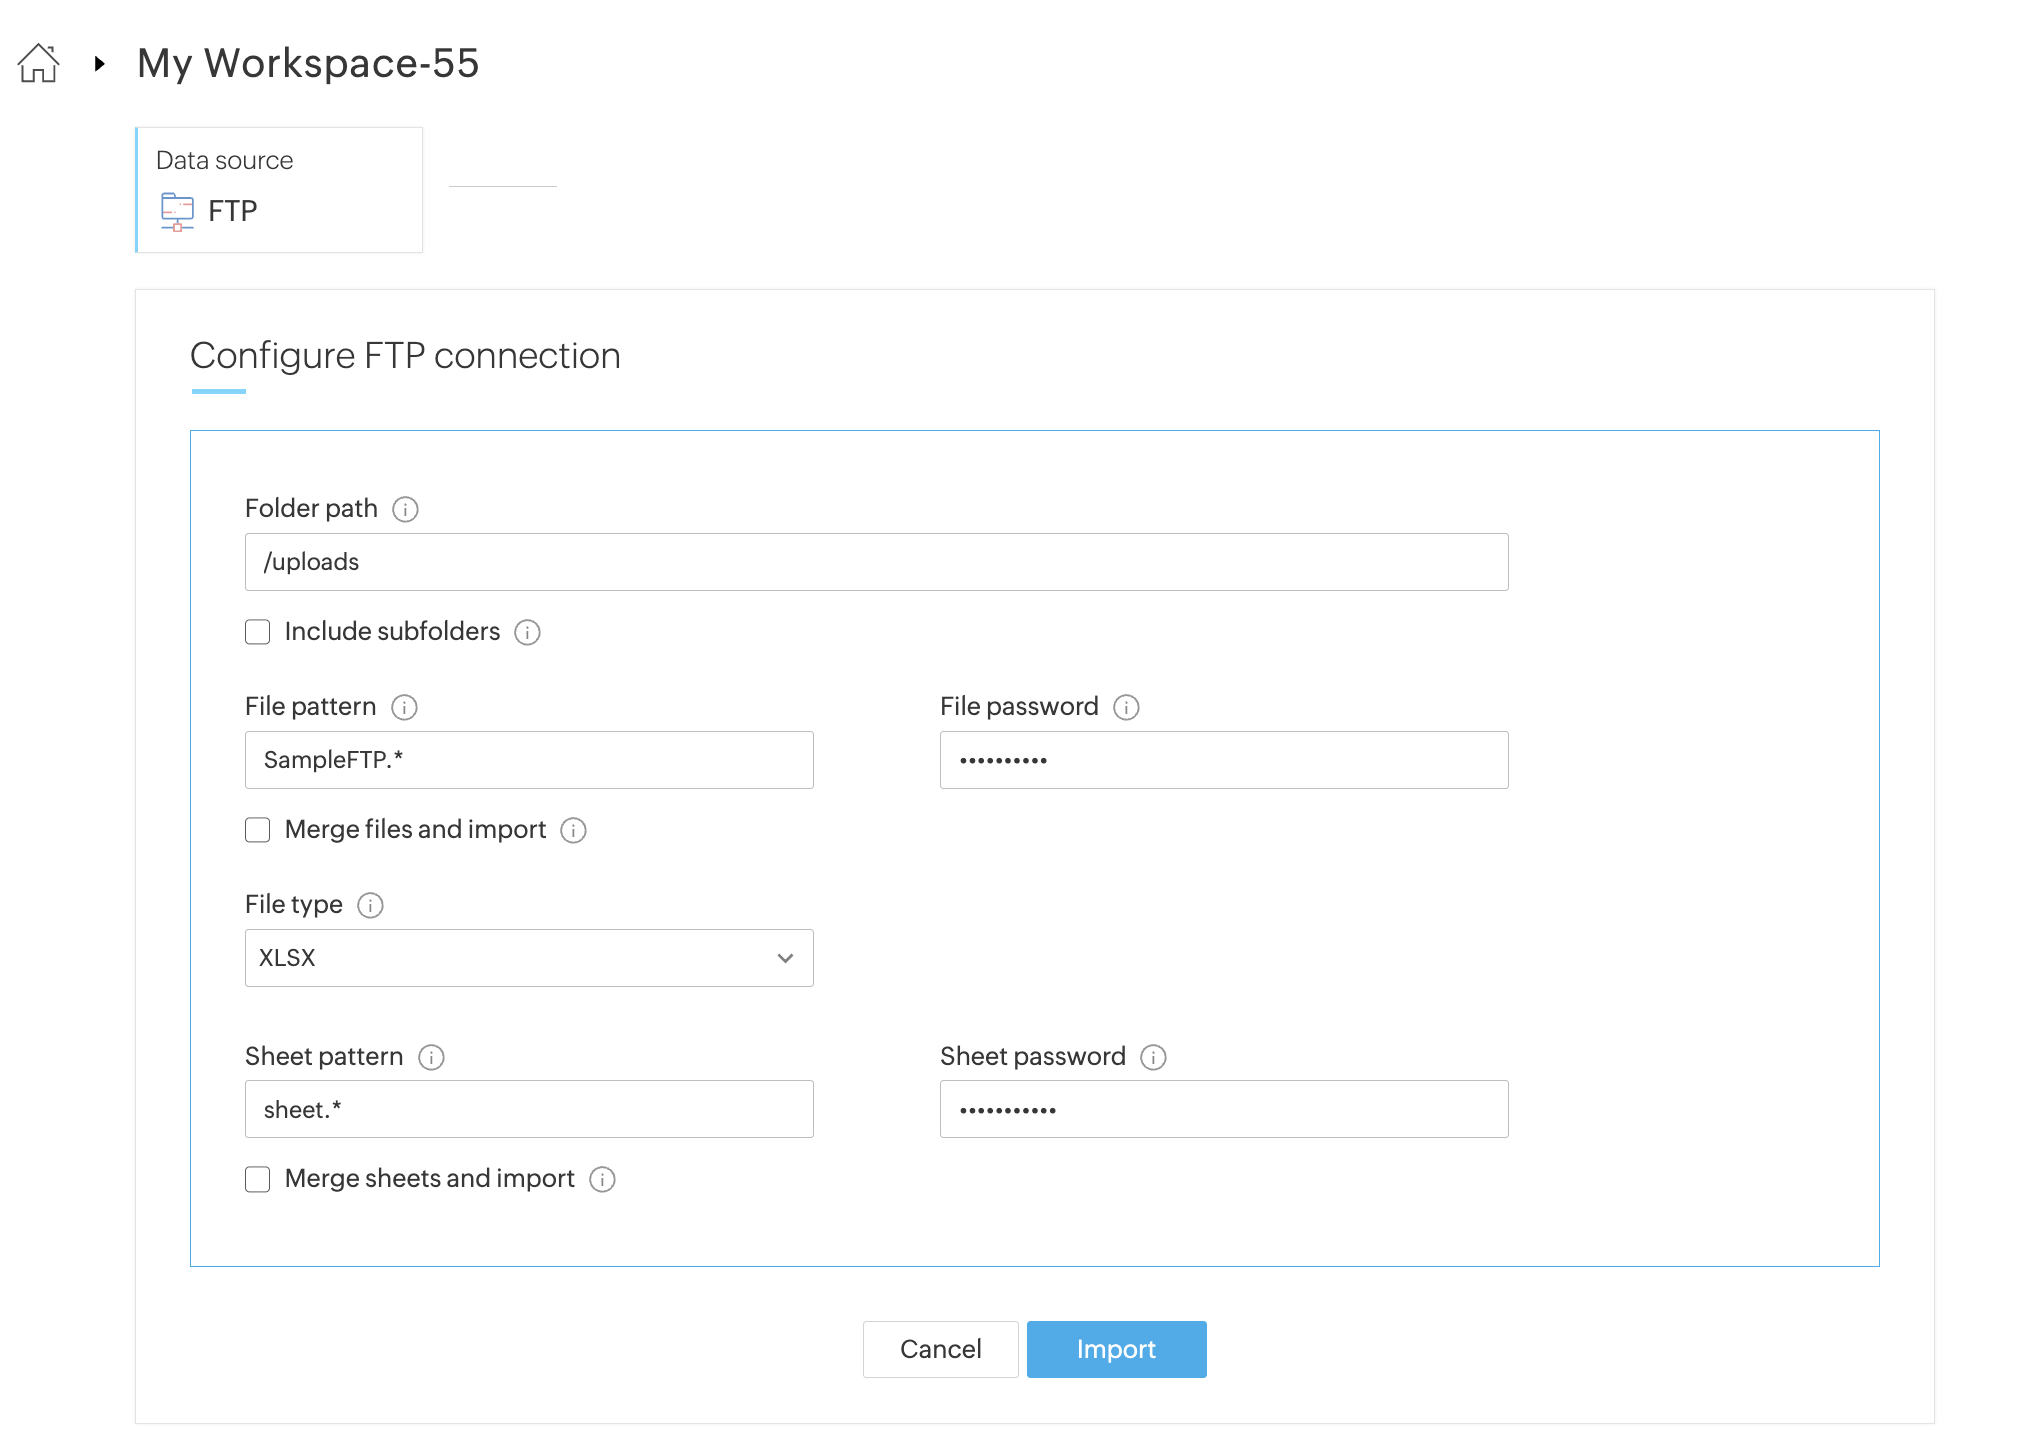Click the Include subfolders info icon

(x=527, y=633)
